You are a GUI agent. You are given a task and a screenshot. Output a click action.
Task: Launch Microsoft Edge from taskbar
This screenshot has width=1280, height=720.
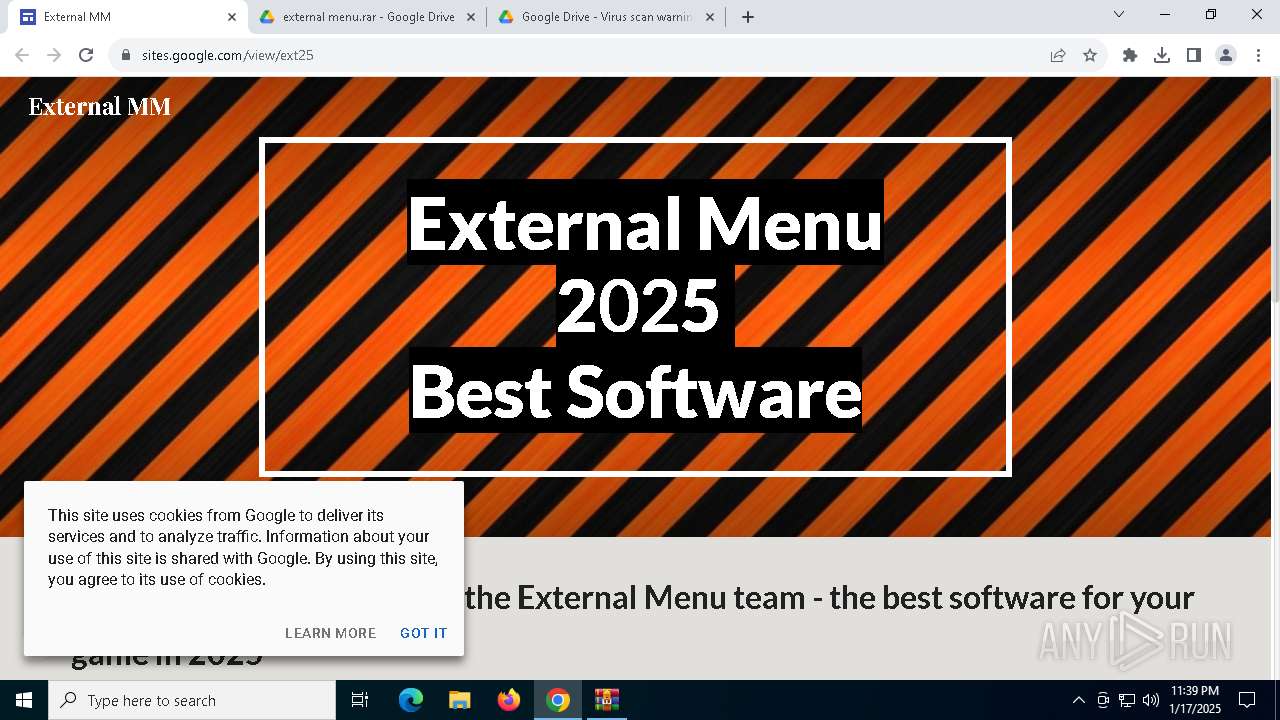[411, 700]
